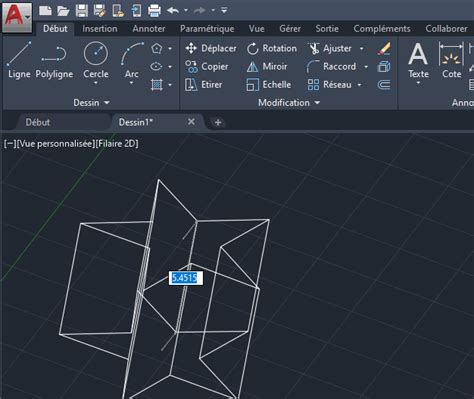474x399 pixels.
Task: Switch to the Collaborer ribbon tab
Action: click(x=446, y=29)
